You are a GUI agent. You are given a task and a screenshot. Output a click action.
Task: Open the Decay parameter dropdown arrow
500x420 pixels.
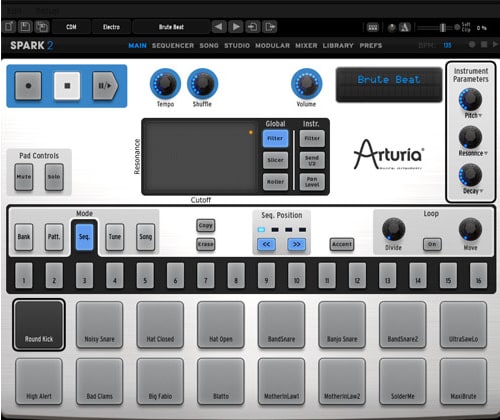tap(481, 191)
